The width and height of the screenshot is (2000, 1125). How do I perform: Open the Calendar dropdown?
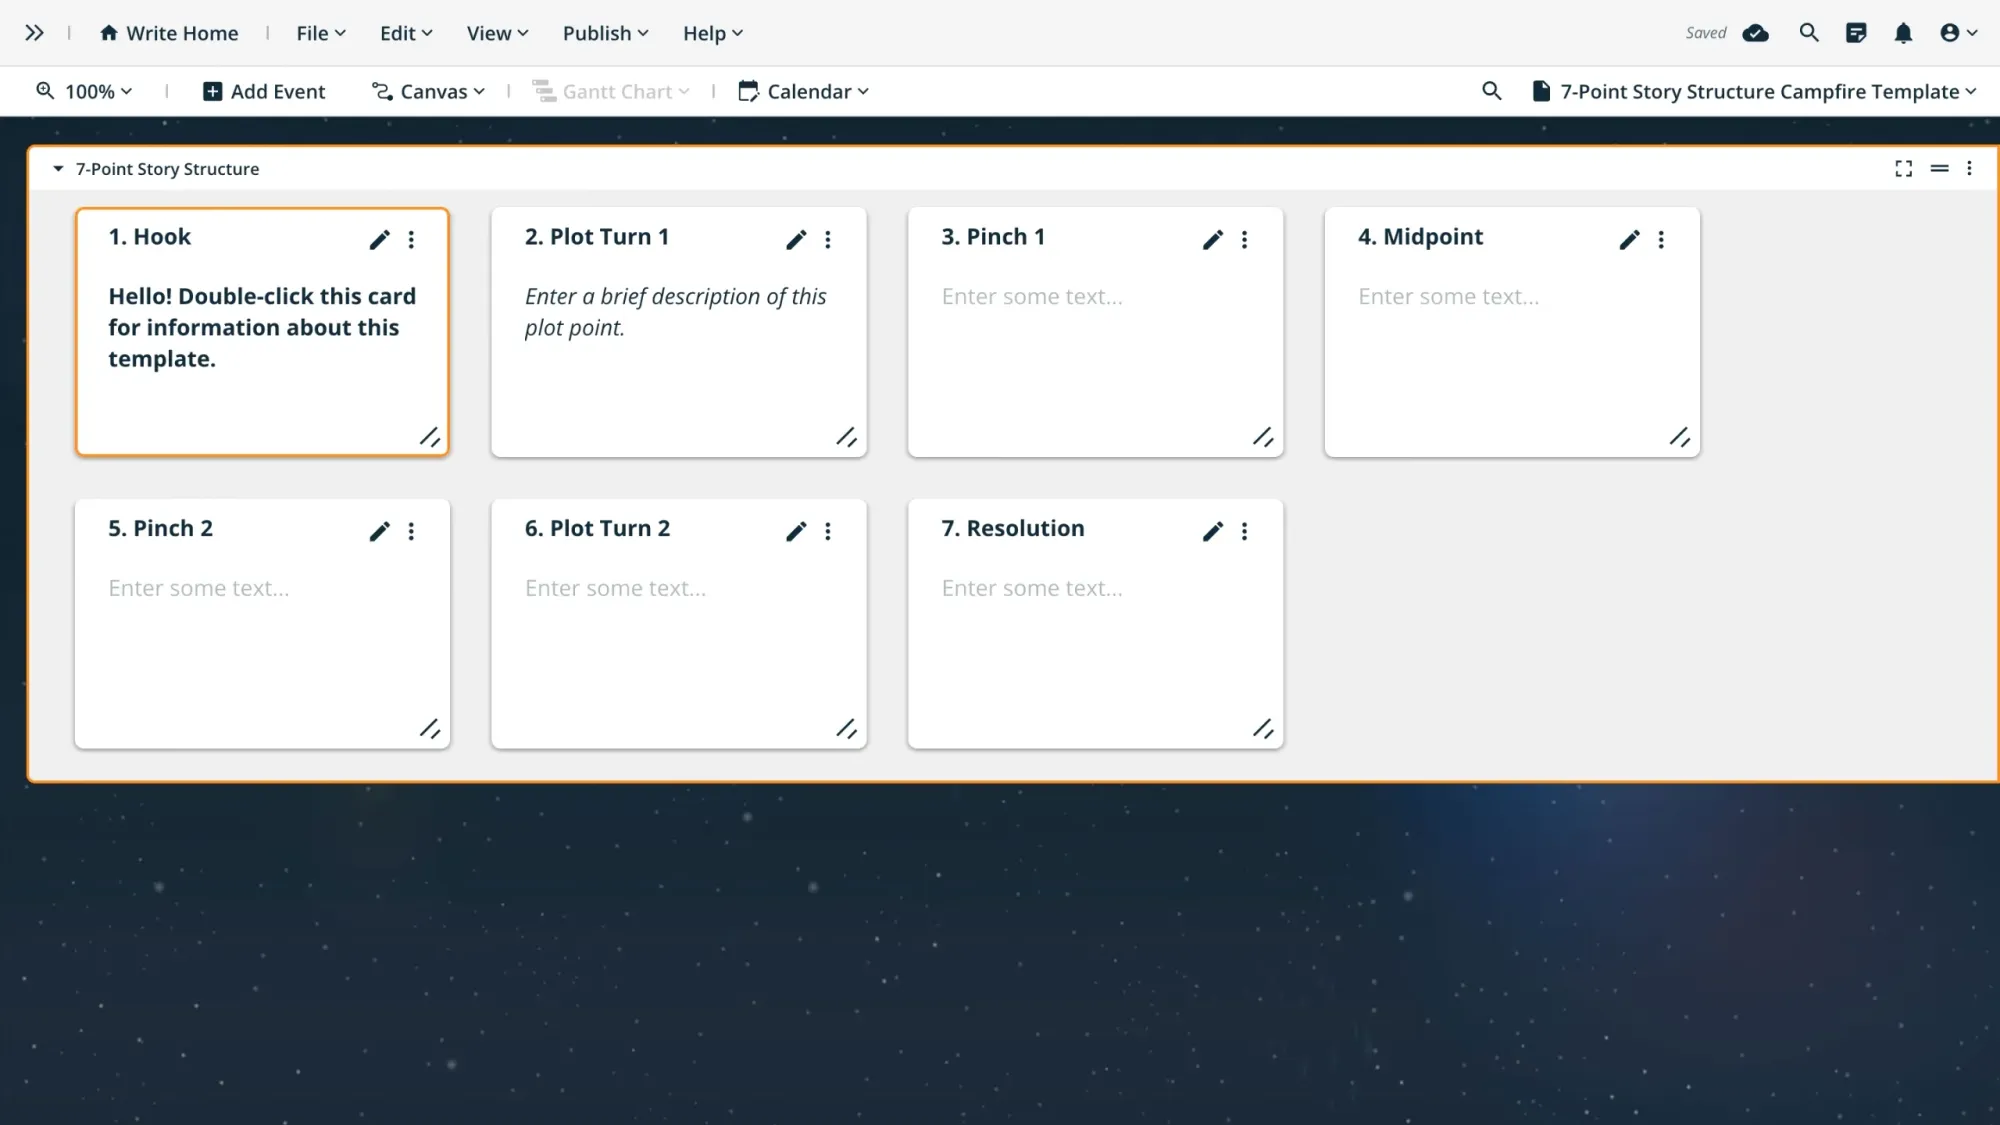click(x=804, y=91)
